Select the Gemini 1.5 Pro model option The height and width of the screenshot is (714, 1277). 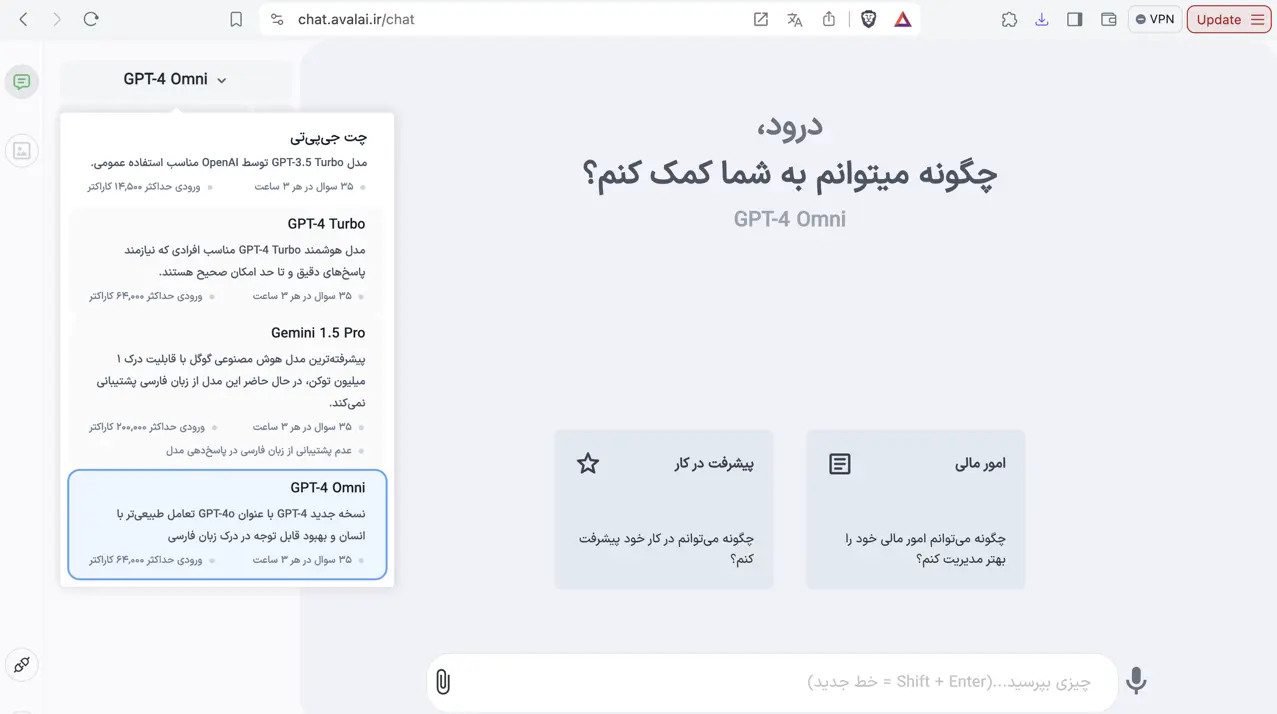click(x=227, y=391)
